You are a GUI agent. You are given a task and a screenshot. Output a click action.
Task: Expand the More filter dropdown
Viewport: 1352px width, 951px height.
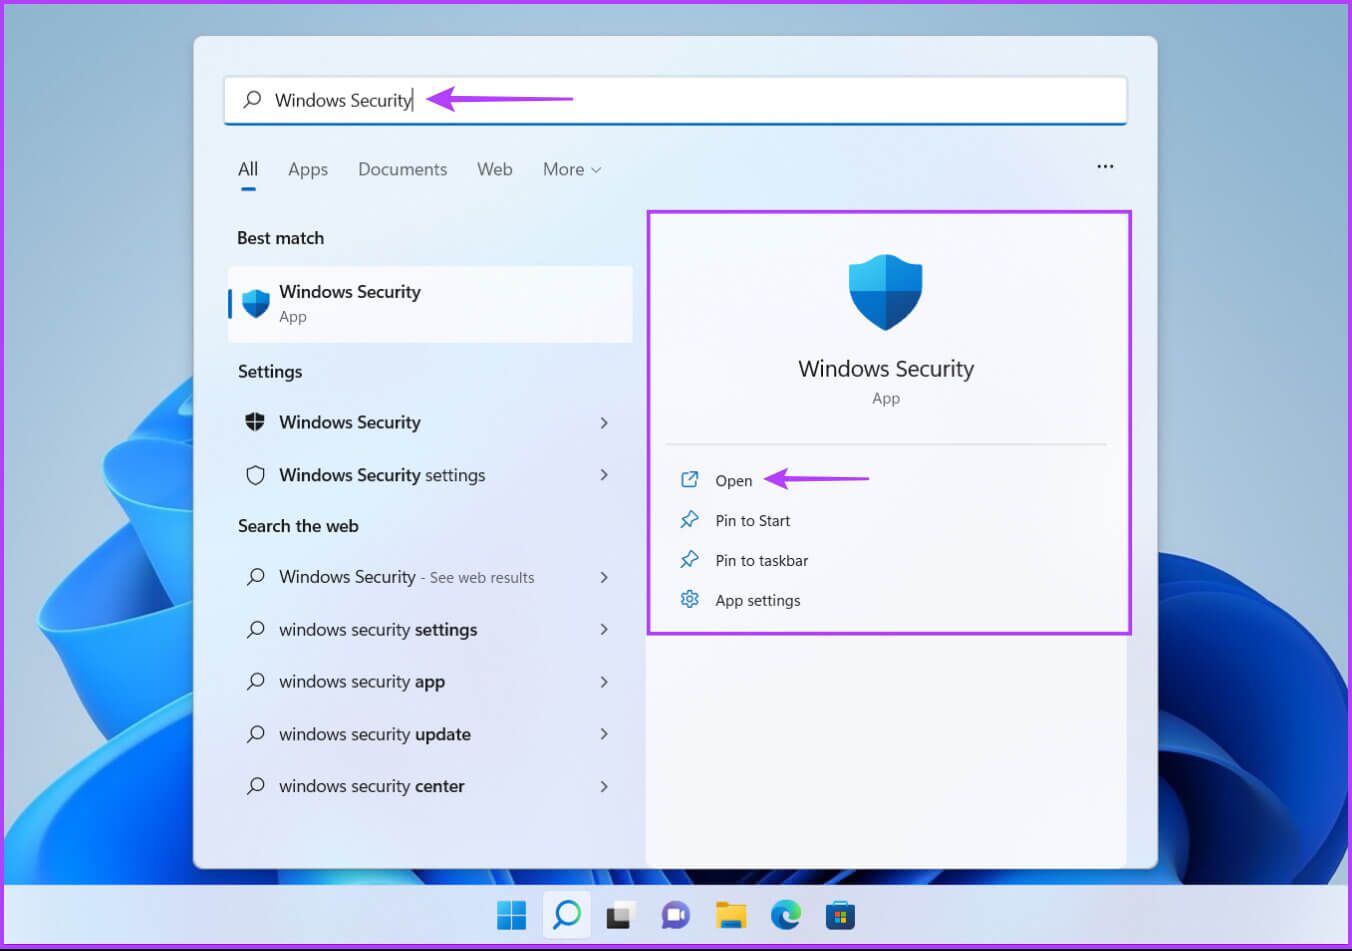(x=572, y=170)
